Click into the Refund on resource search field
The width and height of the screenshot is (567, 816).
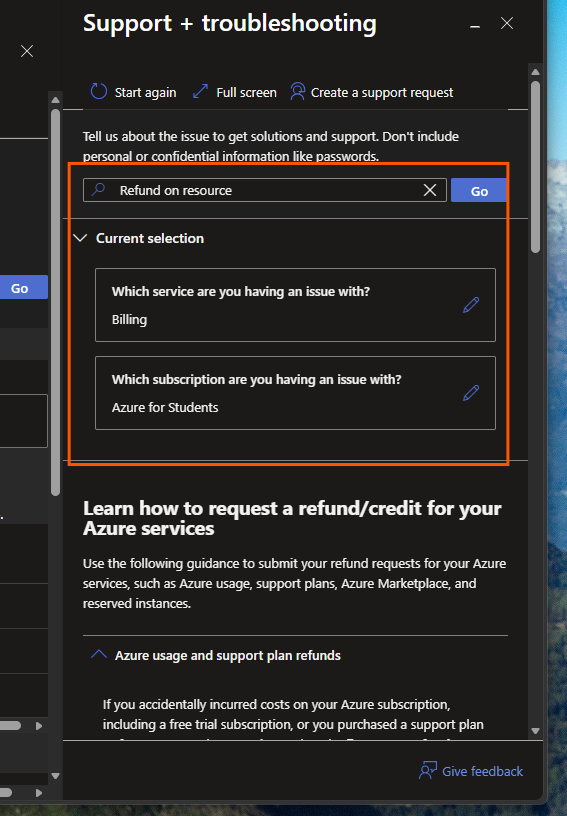(x=265, y=190)
